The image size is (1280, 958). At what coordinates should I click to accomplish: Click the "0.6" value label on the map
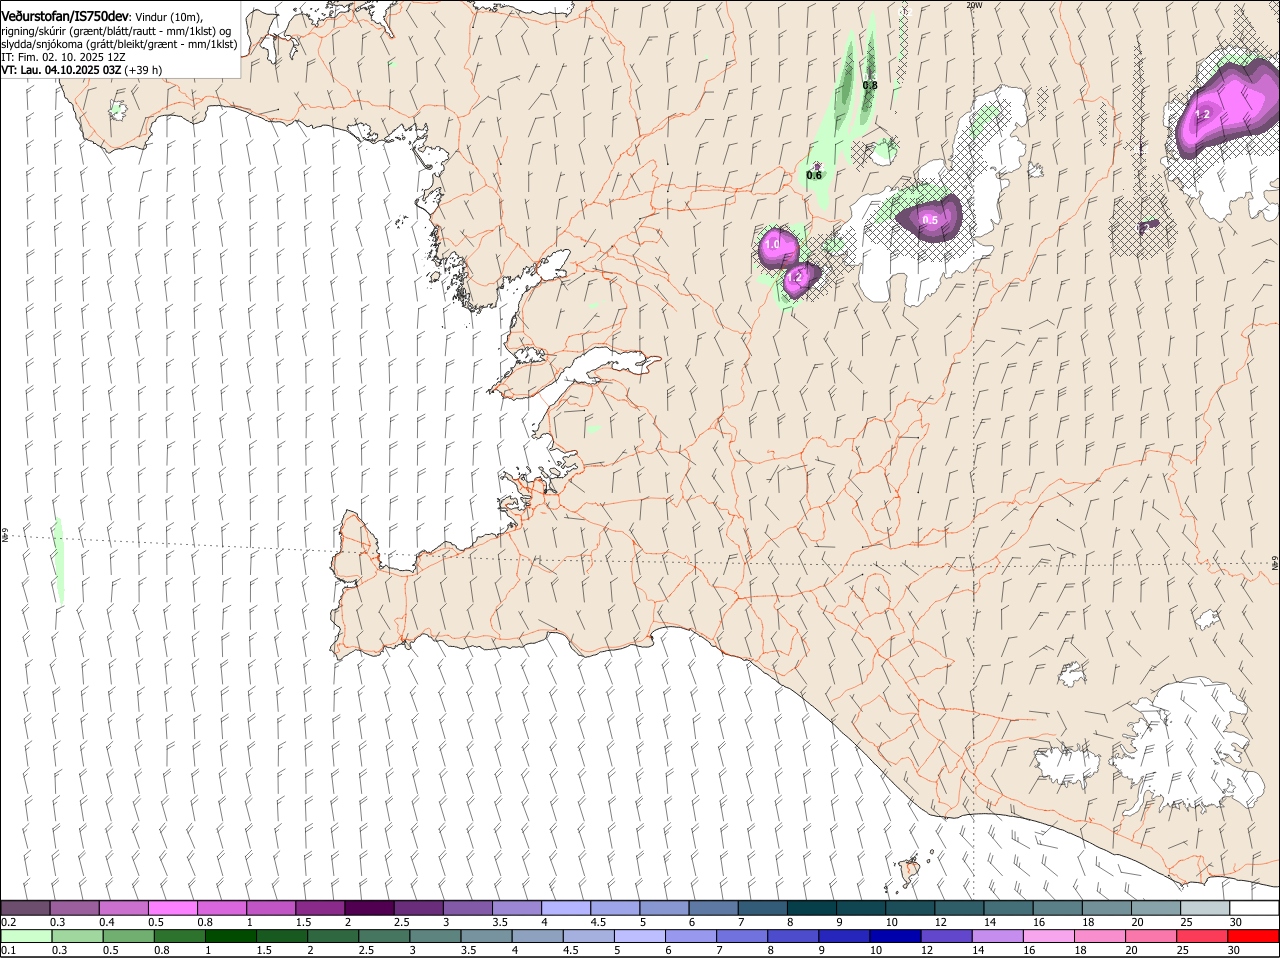[x=814, y=175]
